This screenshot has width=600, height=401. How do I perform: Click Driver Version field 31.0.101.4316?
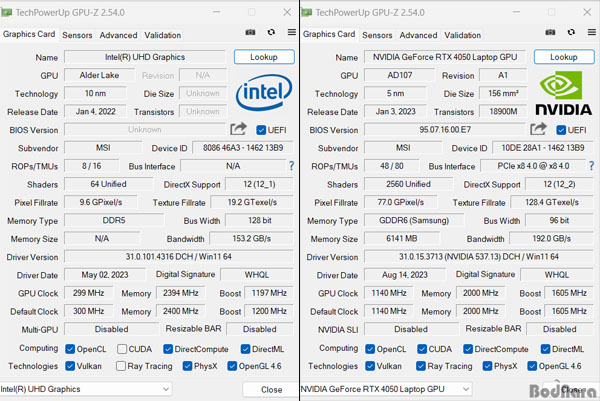(x=179, y=256)
